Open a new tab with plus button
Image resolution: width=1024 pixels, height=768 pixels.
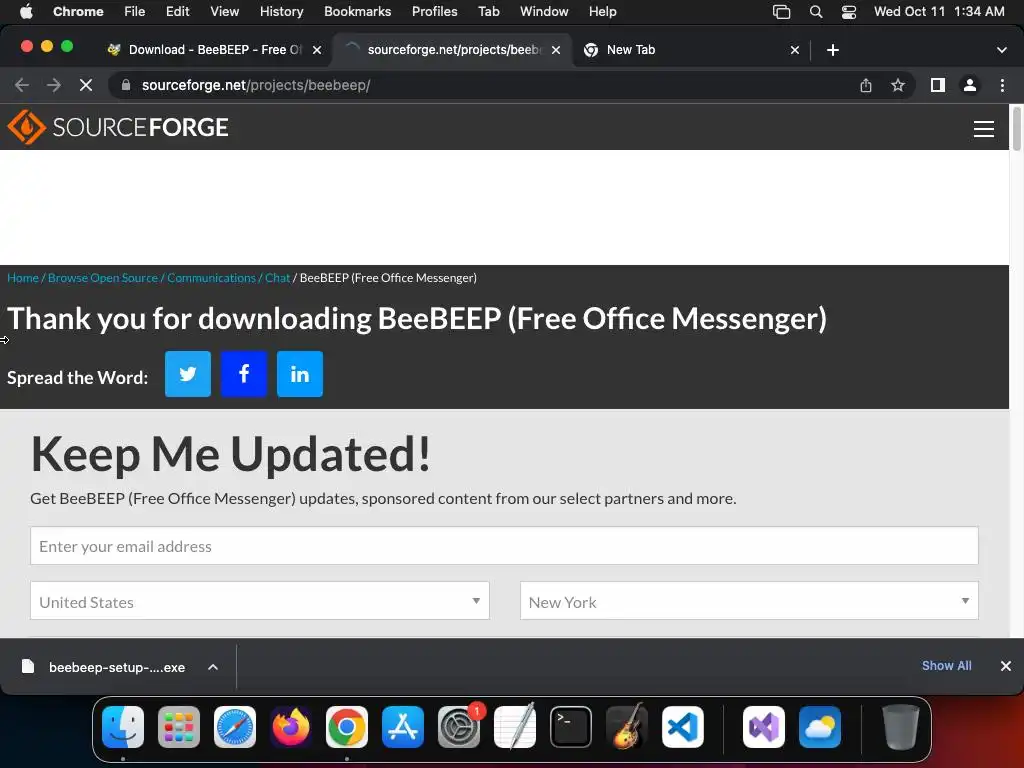pos(833,50)
